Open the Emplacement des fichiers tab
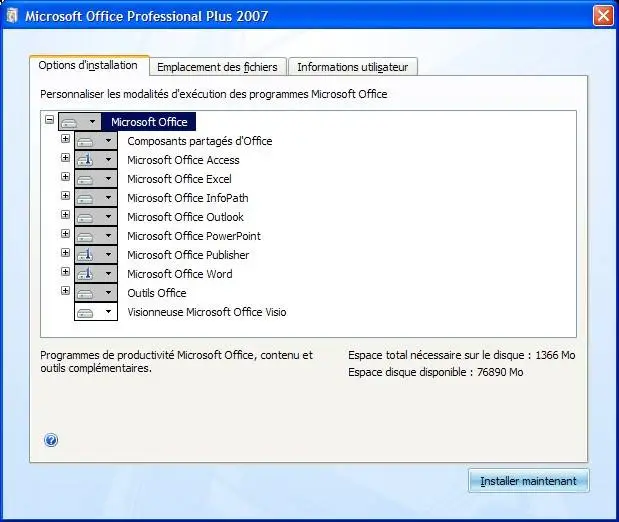Image resolution: width=619 pixels, height=522 pixels. tap(218, 67)
